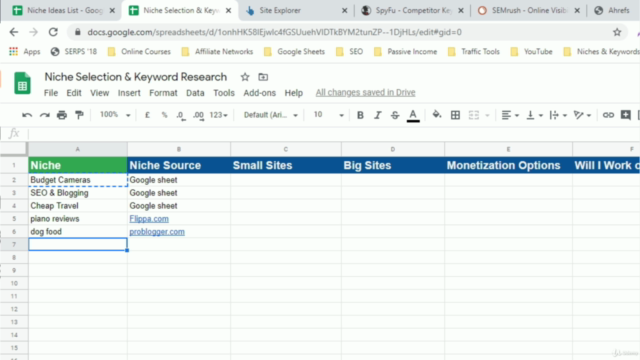Open the File menu
Image resolution: width=640 pixels, height=360 pixels.
pyautogui.click(x=51, y=93)
